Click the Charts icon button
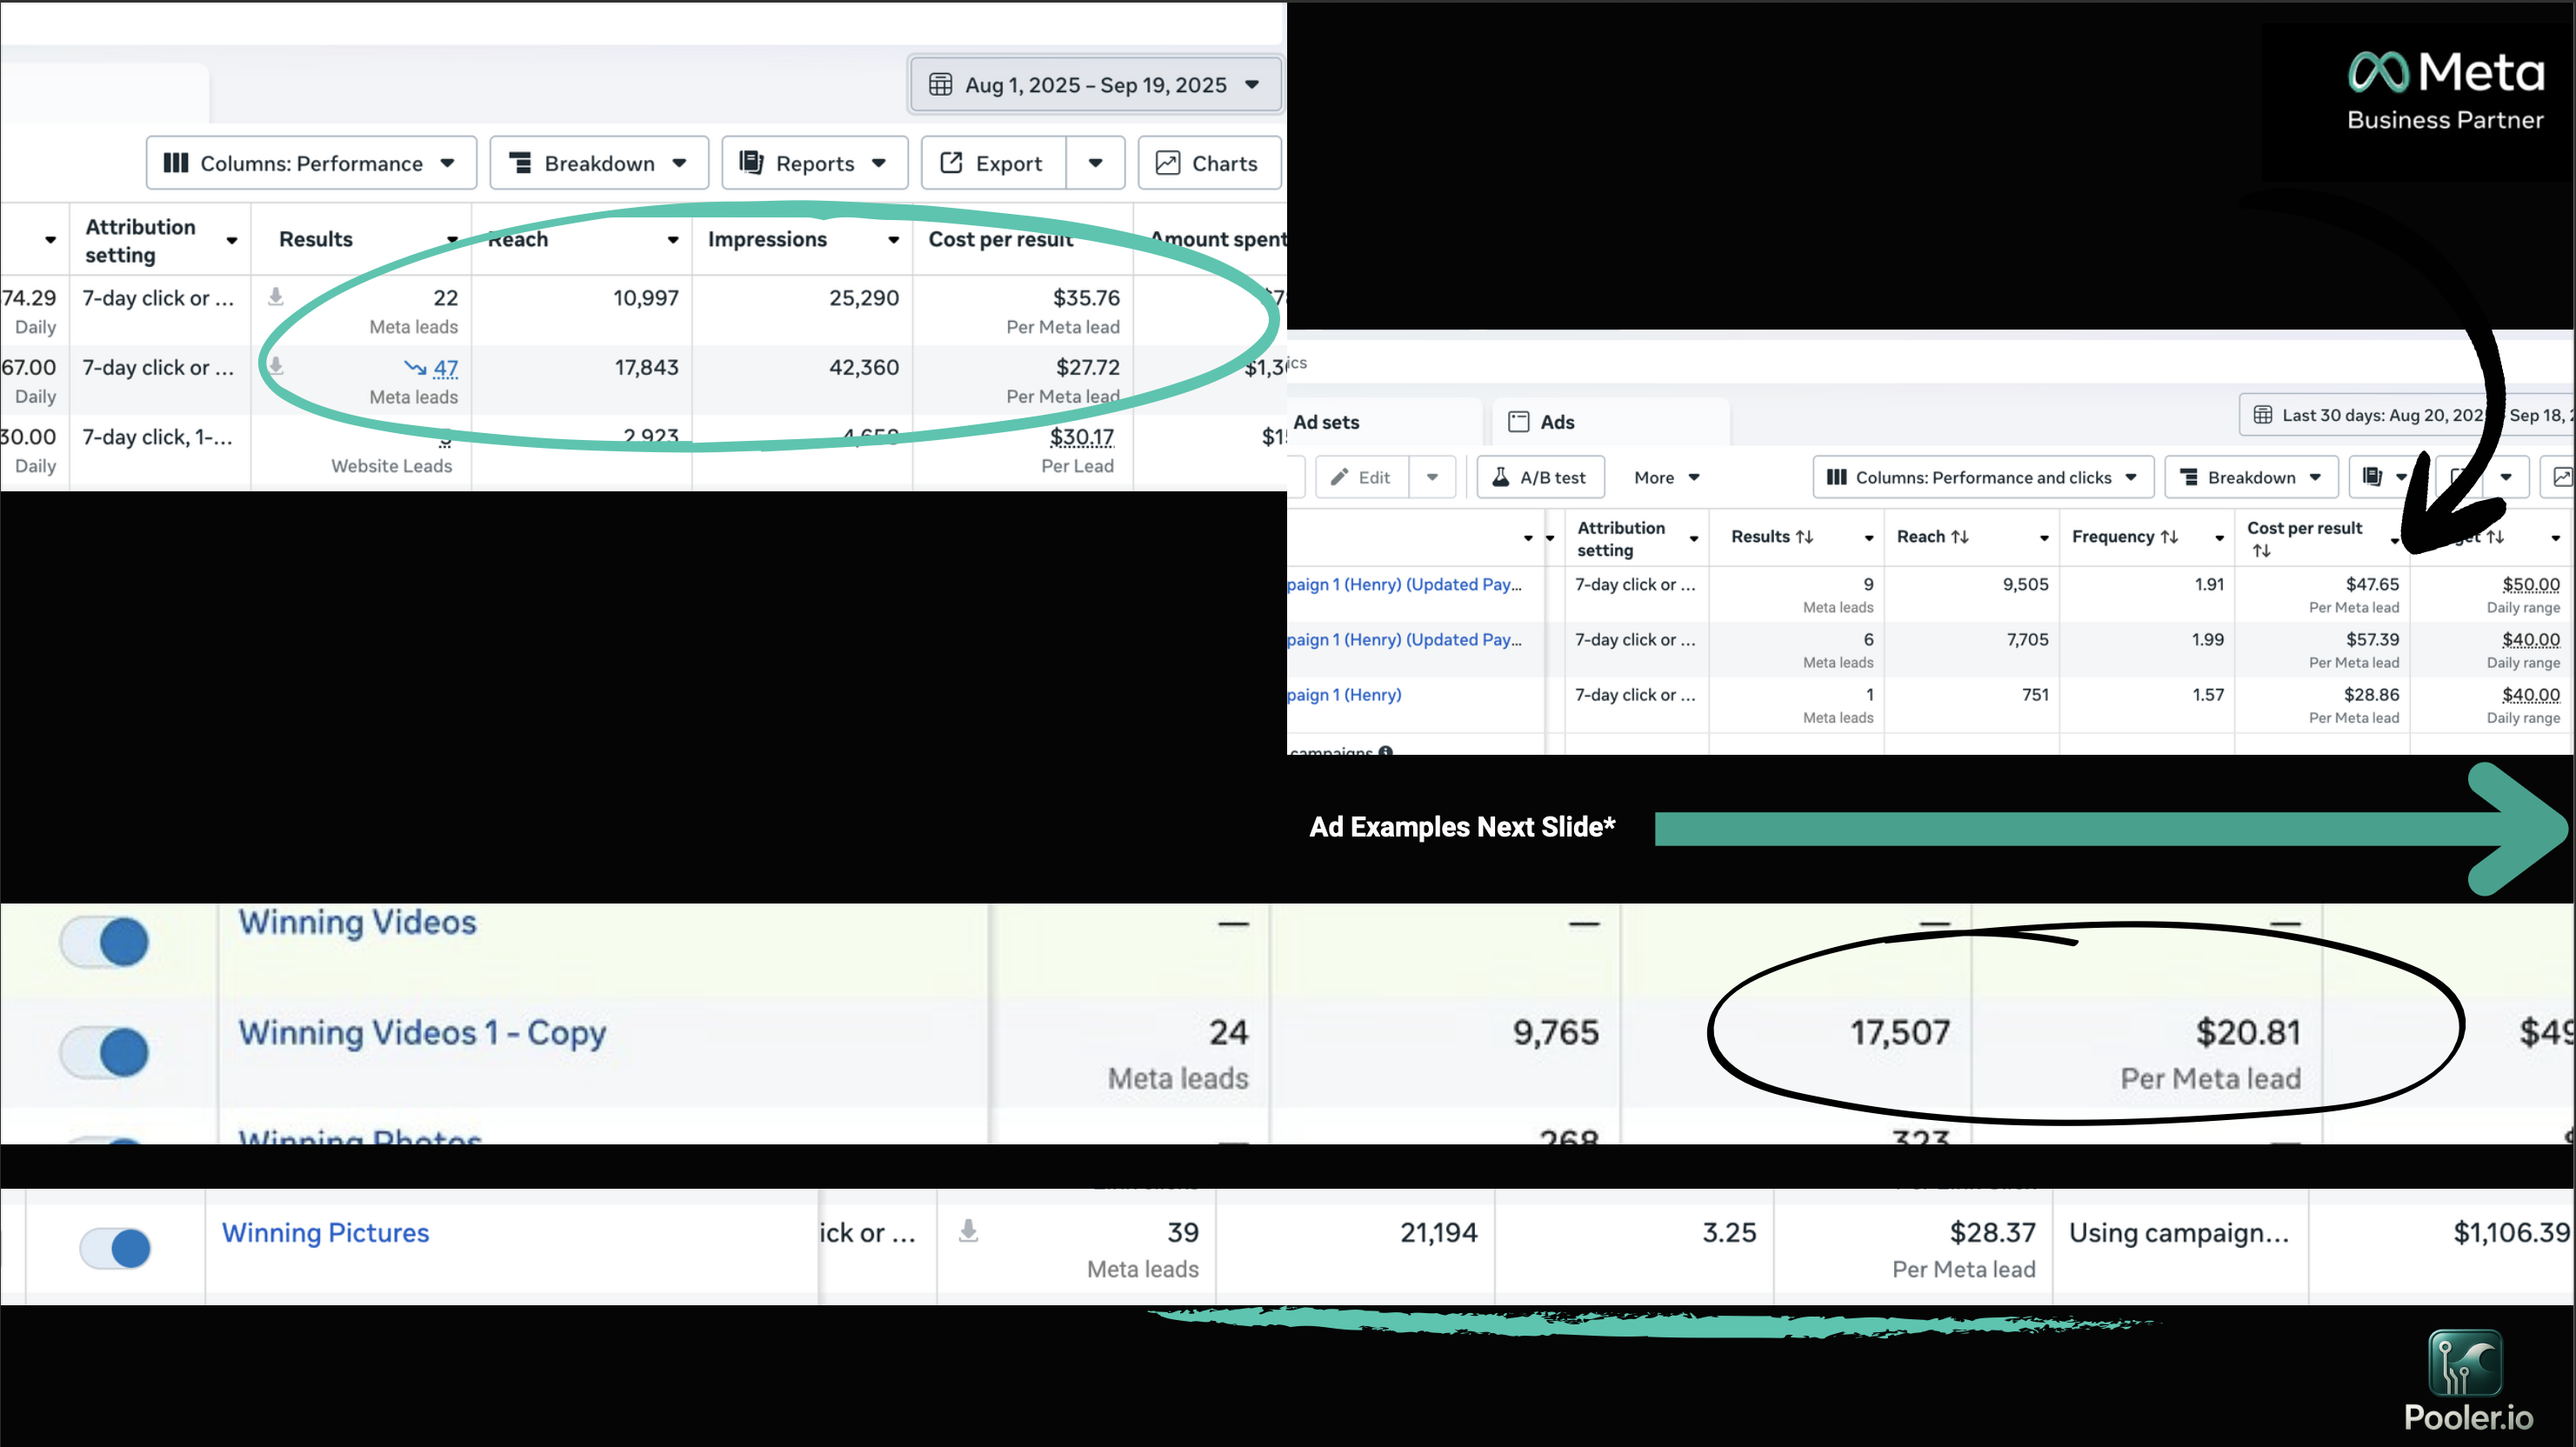2576x1447 pixels. pos(1208,163)
